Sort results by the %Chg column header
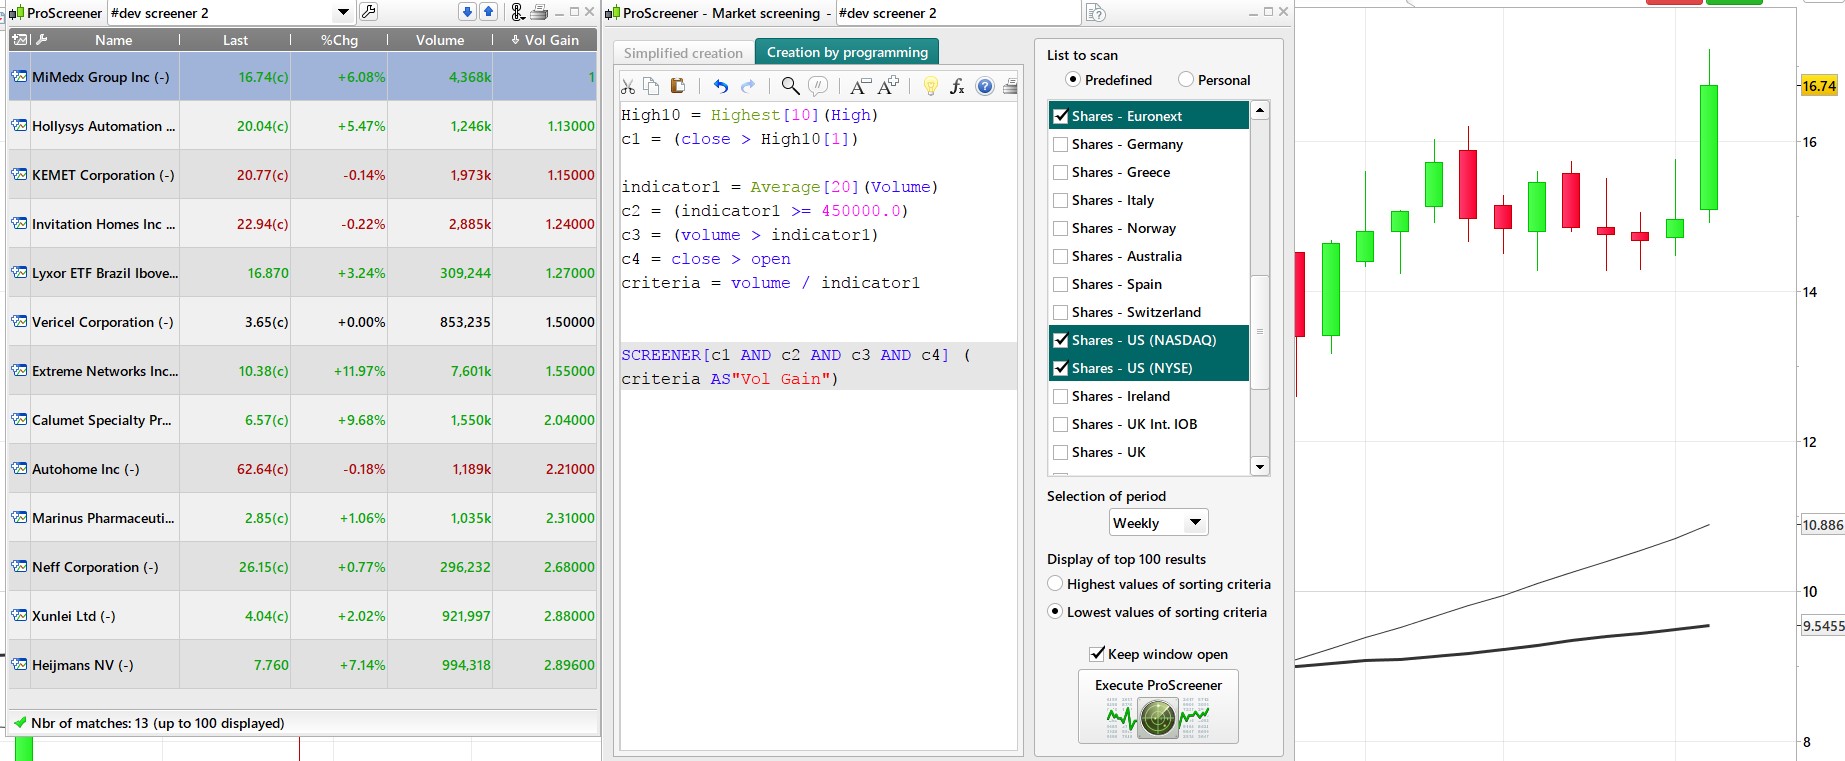This screenshot has width=1845, height=761. click(x=339, y=40)
